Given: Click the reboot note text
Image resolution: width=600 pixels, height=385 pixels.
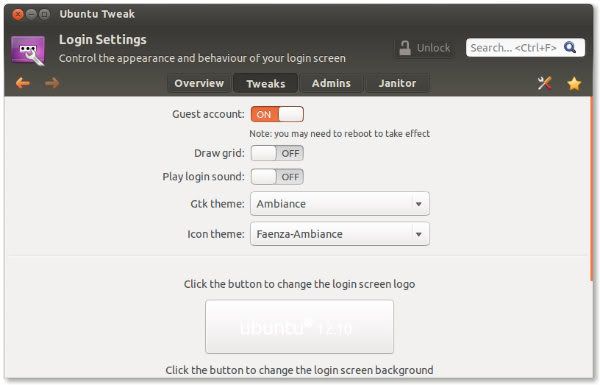Looking at the screenshot, I should point(339,134).
